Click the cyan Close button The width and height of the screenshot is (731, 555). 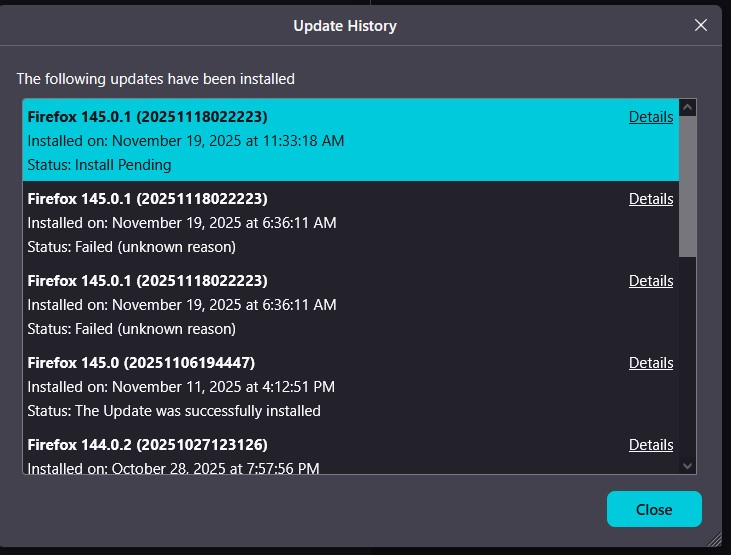point(654,509)
